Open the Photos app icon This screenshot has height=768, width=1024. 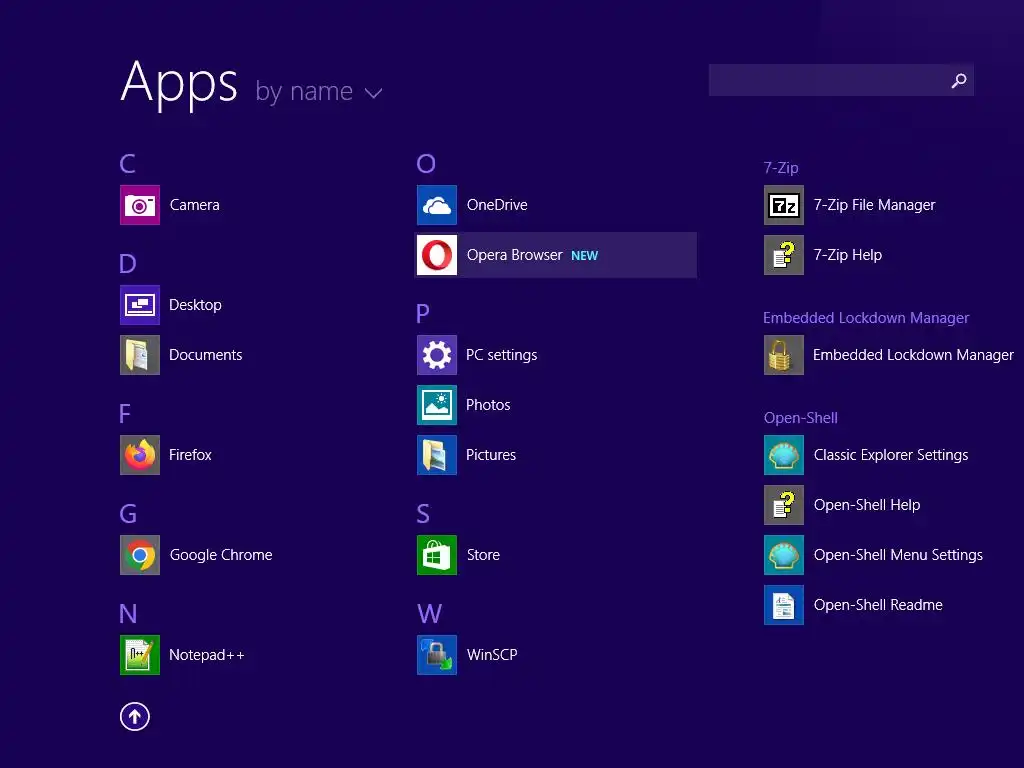[x=437, y=405]
